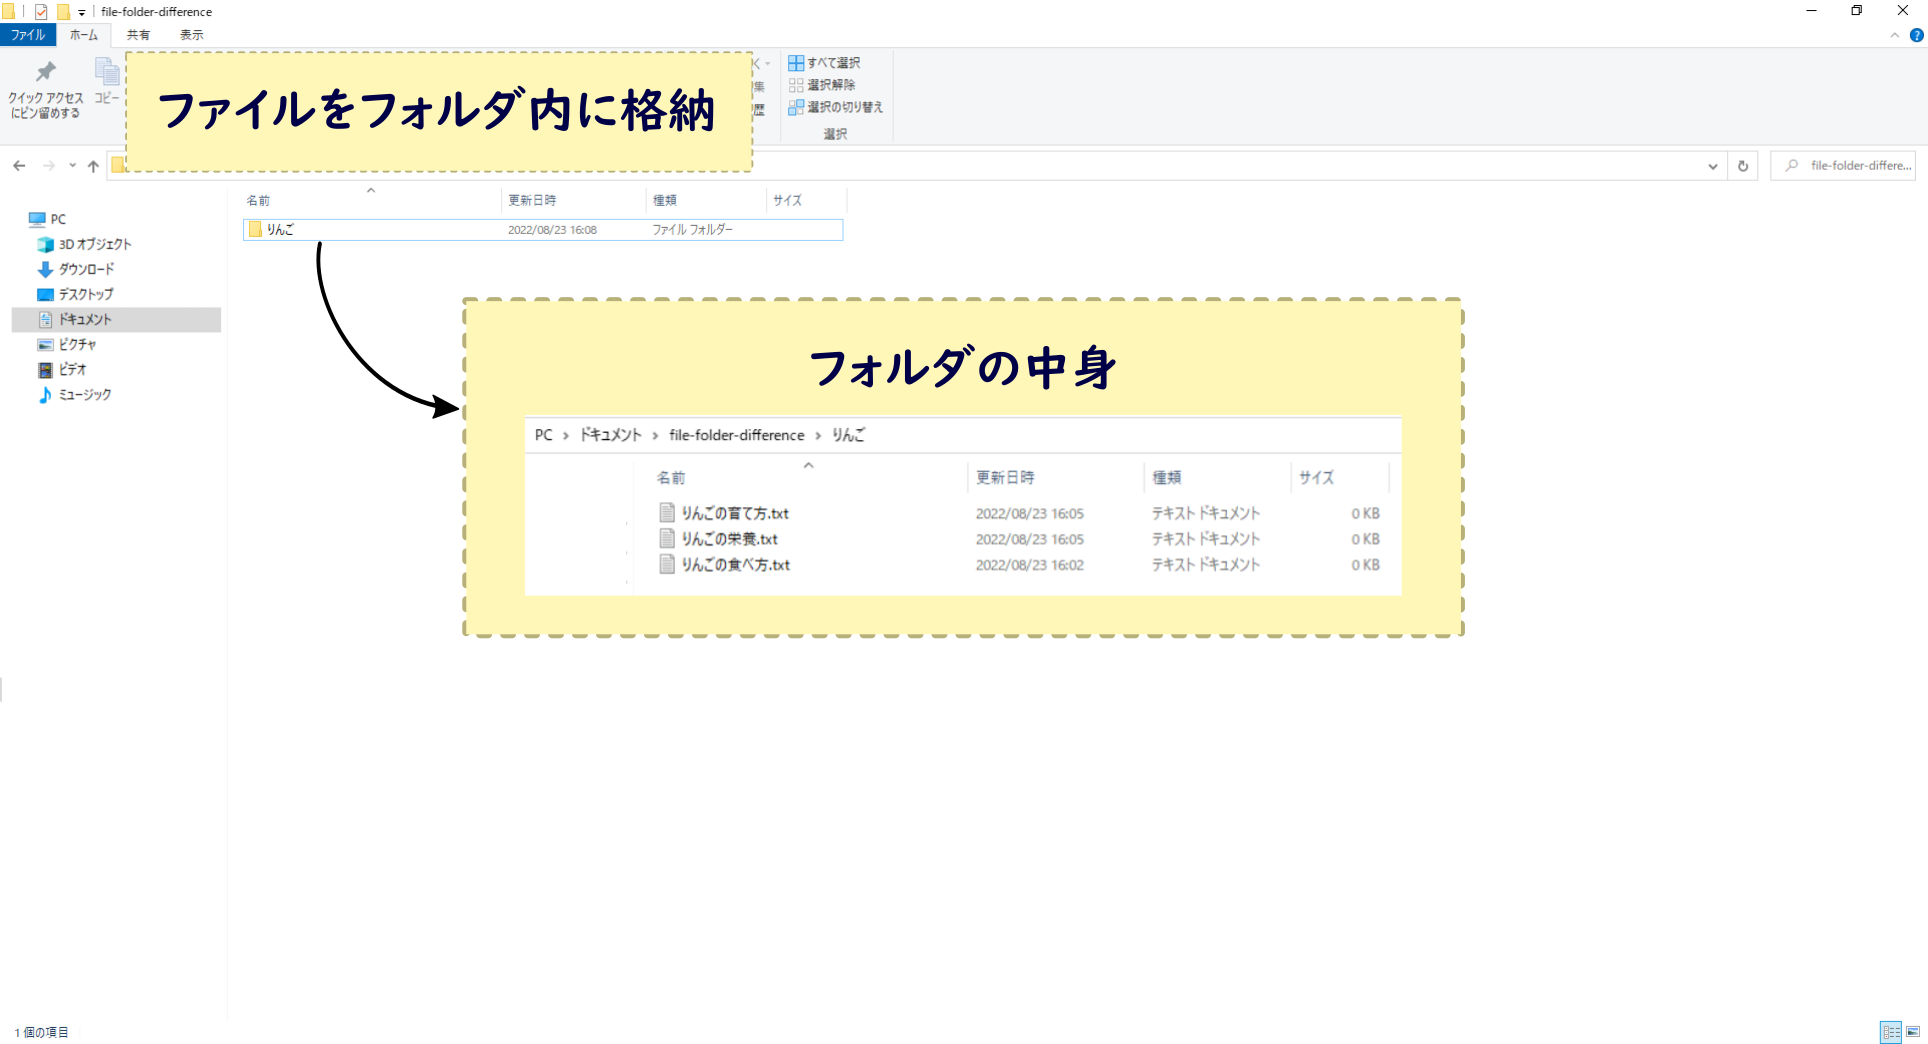Collapse the ribbon with the chevron
1928x1044 pixels.
[x=1895, y=35]
